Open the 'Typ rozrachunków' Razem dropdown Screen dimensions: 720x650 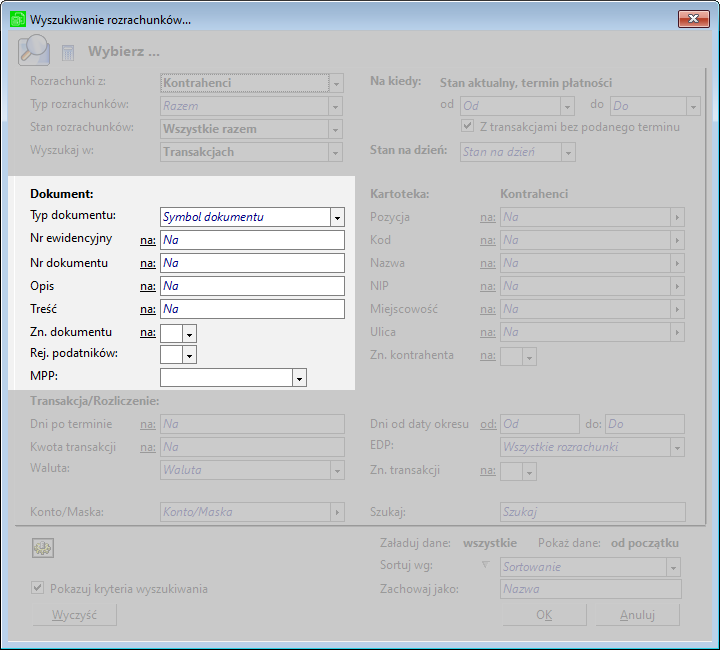[x=336, y=106]
